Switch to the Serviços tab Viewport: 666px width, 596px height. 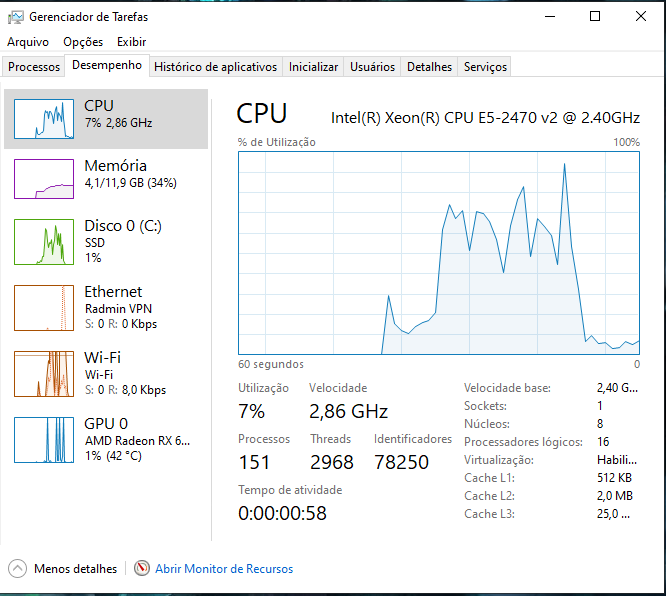(485, 67)
